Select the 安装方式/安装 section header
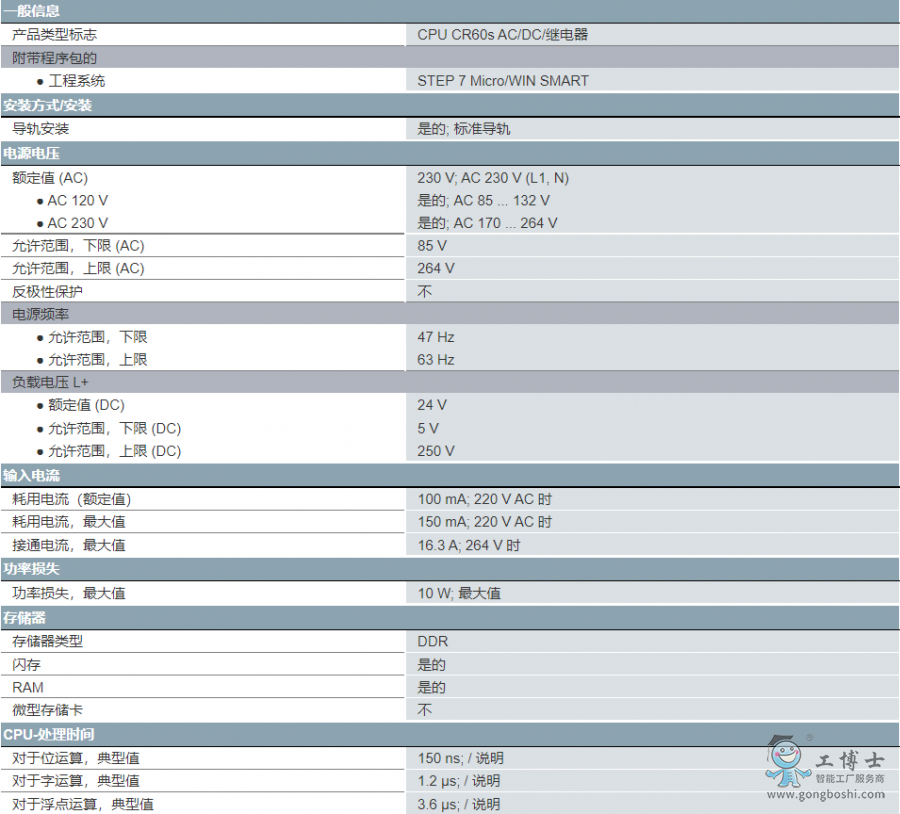 pos(48,105)
